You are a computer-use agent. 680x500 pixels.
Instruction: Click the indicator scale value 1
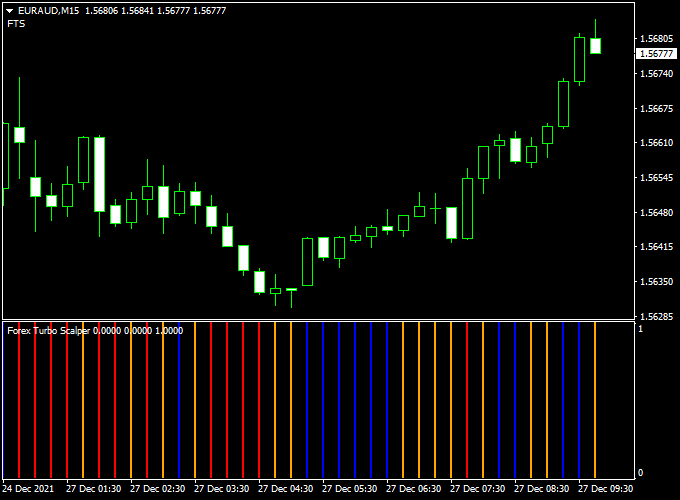point(640,329)
